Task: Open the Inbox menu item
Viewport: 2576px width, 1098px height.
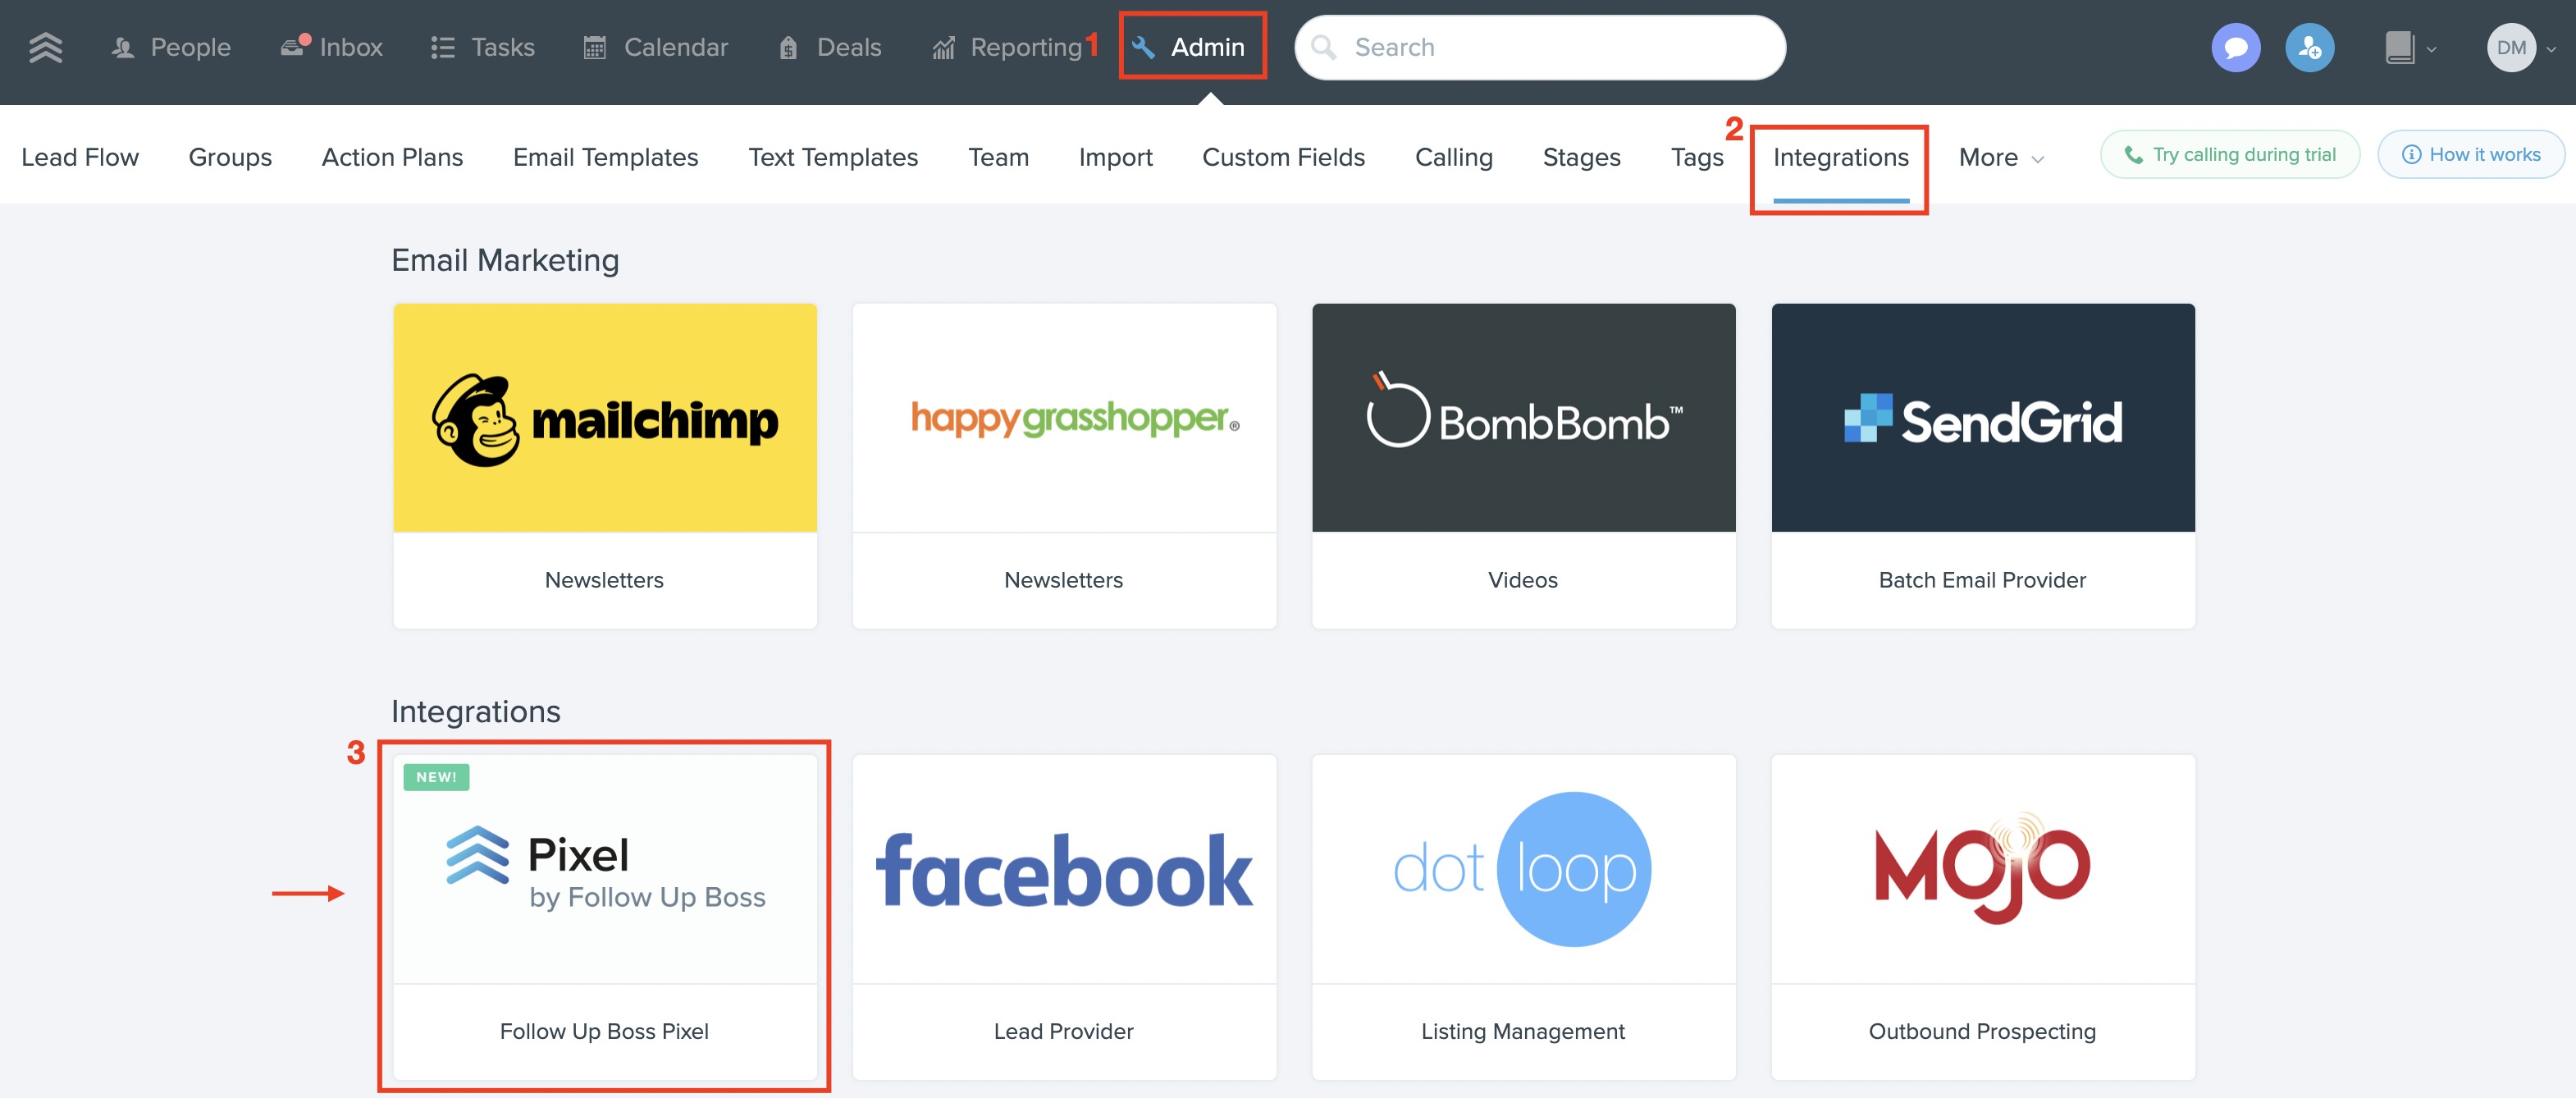Action: coord(331,47)
